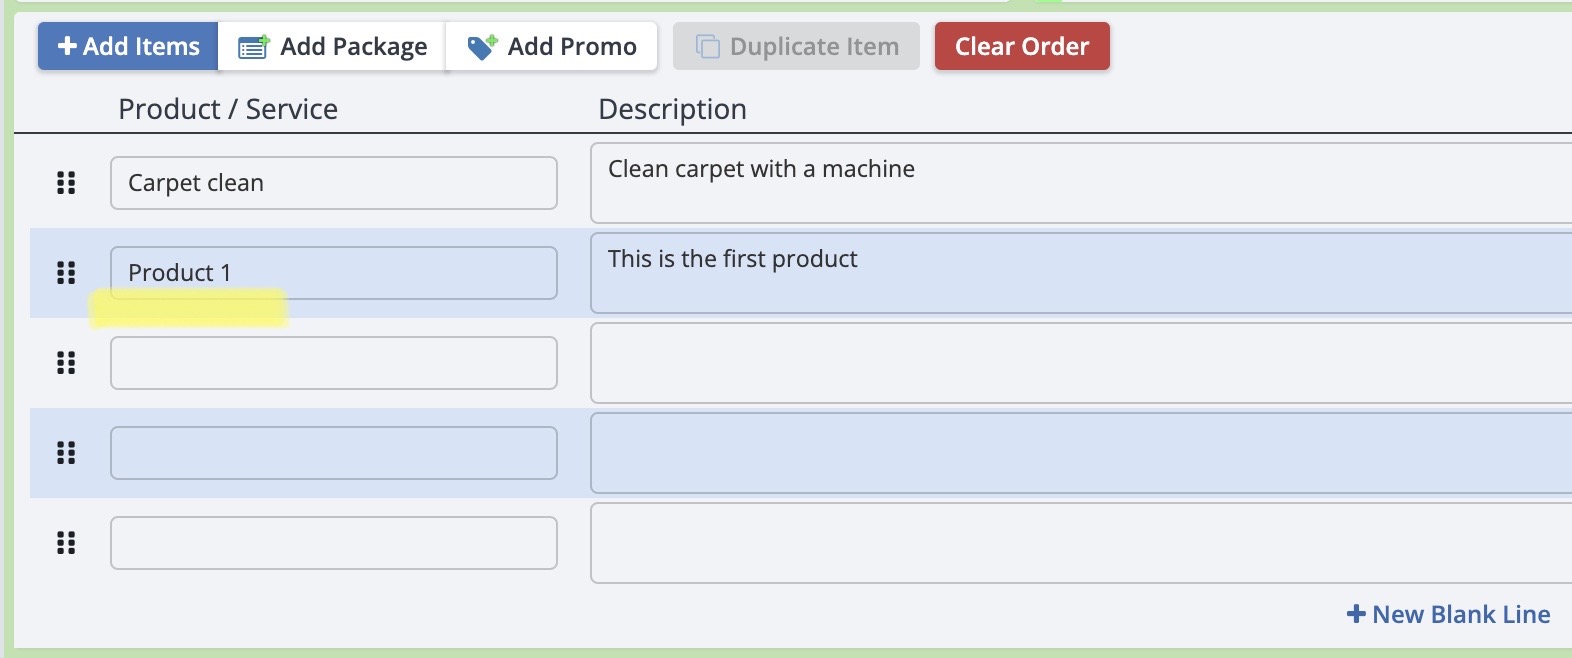Image resolution: width=1572 pixels, height=658 pixels.
Task: Click the 'This is the first product' description
Action: [x=1080, y=273]
